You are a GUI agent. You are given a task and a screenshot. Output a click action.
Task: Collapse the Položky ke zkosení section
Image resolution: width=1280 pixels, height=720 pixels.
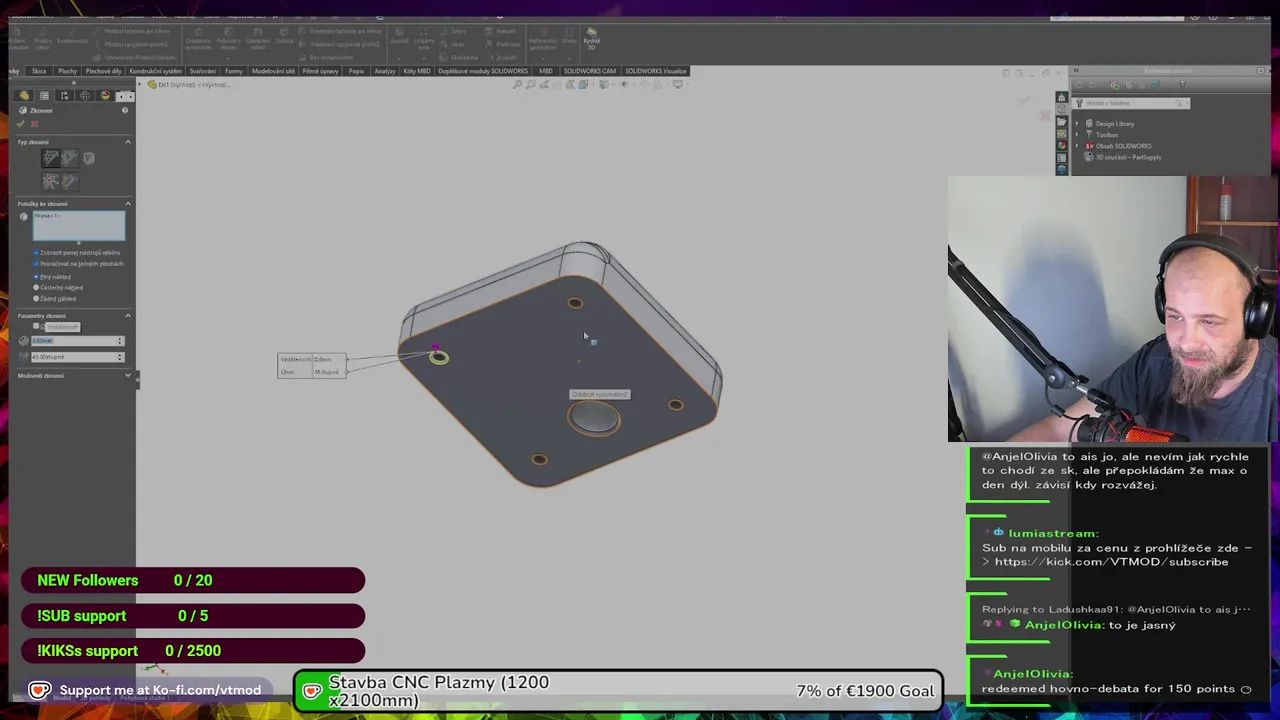click(x=127, y=204)
